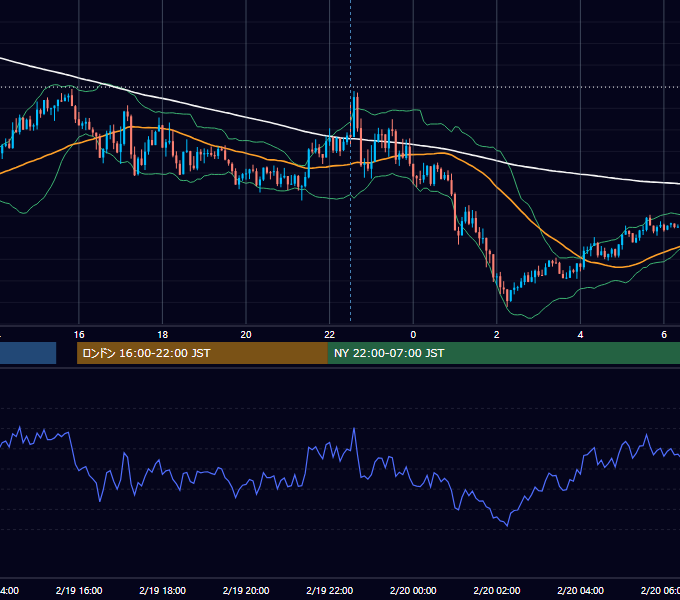The width and height of the screenshot is (680, 600).
Task: Click the blue session bar before London
Action: point(28,353)
